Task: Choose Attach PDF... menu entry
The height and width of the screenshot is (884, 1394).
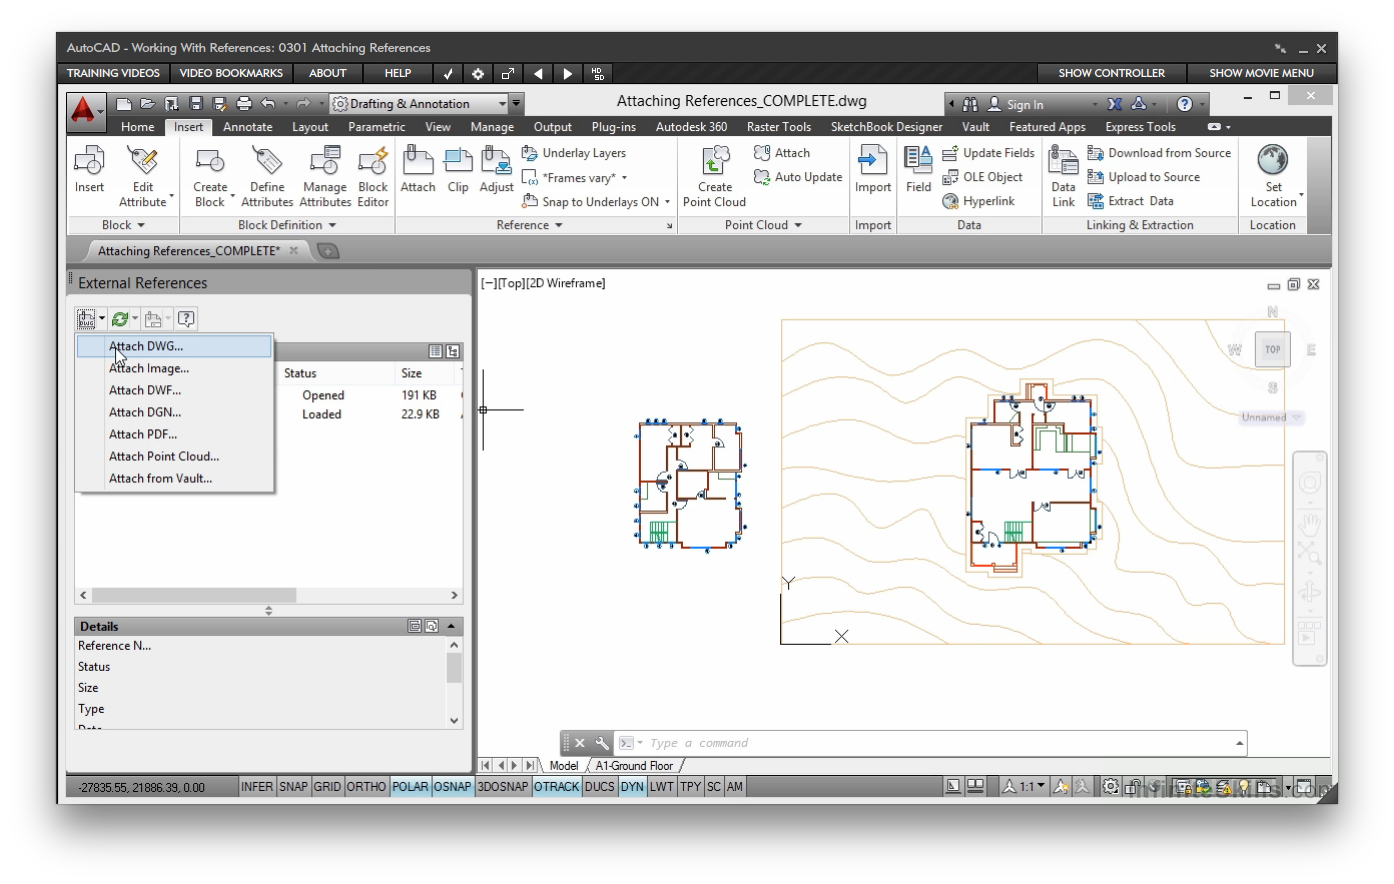Action: click(175, 434)
